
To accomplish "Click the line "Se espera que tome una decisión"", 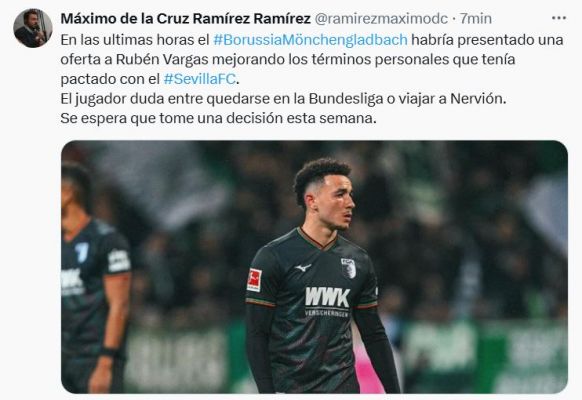I will (218, 118).
